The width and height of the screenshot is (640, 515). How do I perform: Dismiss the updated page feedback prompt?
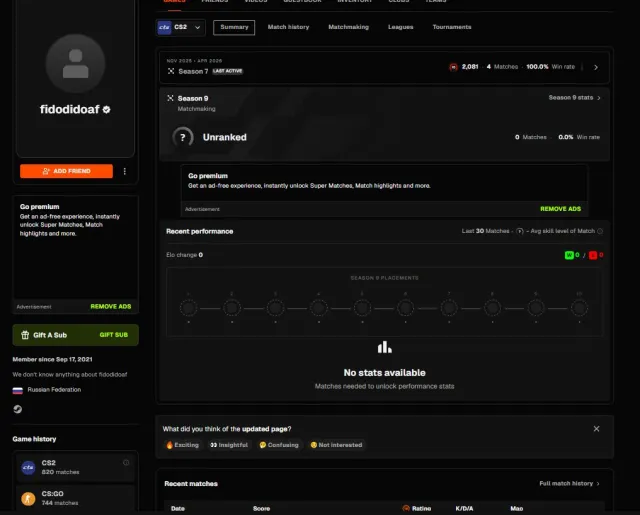tap(596, 429)
